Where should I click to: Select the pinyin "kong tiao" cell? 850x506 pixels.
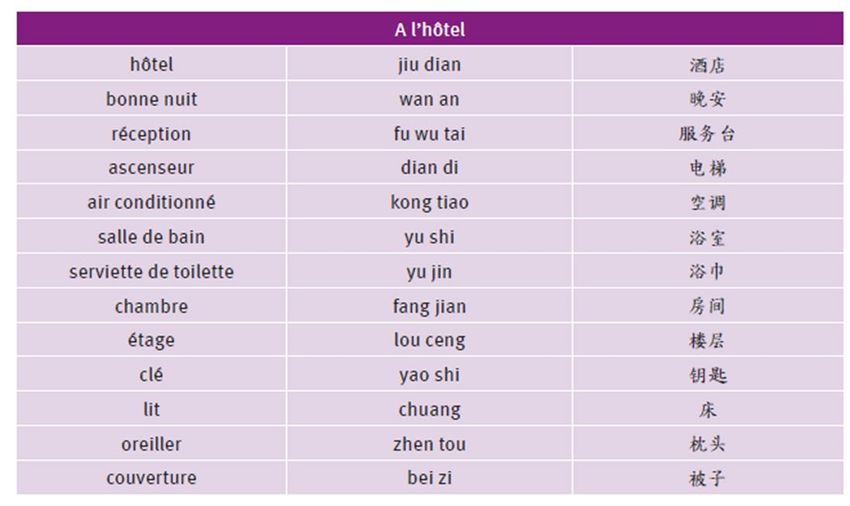pyautogui.click(x=429, y=202)
